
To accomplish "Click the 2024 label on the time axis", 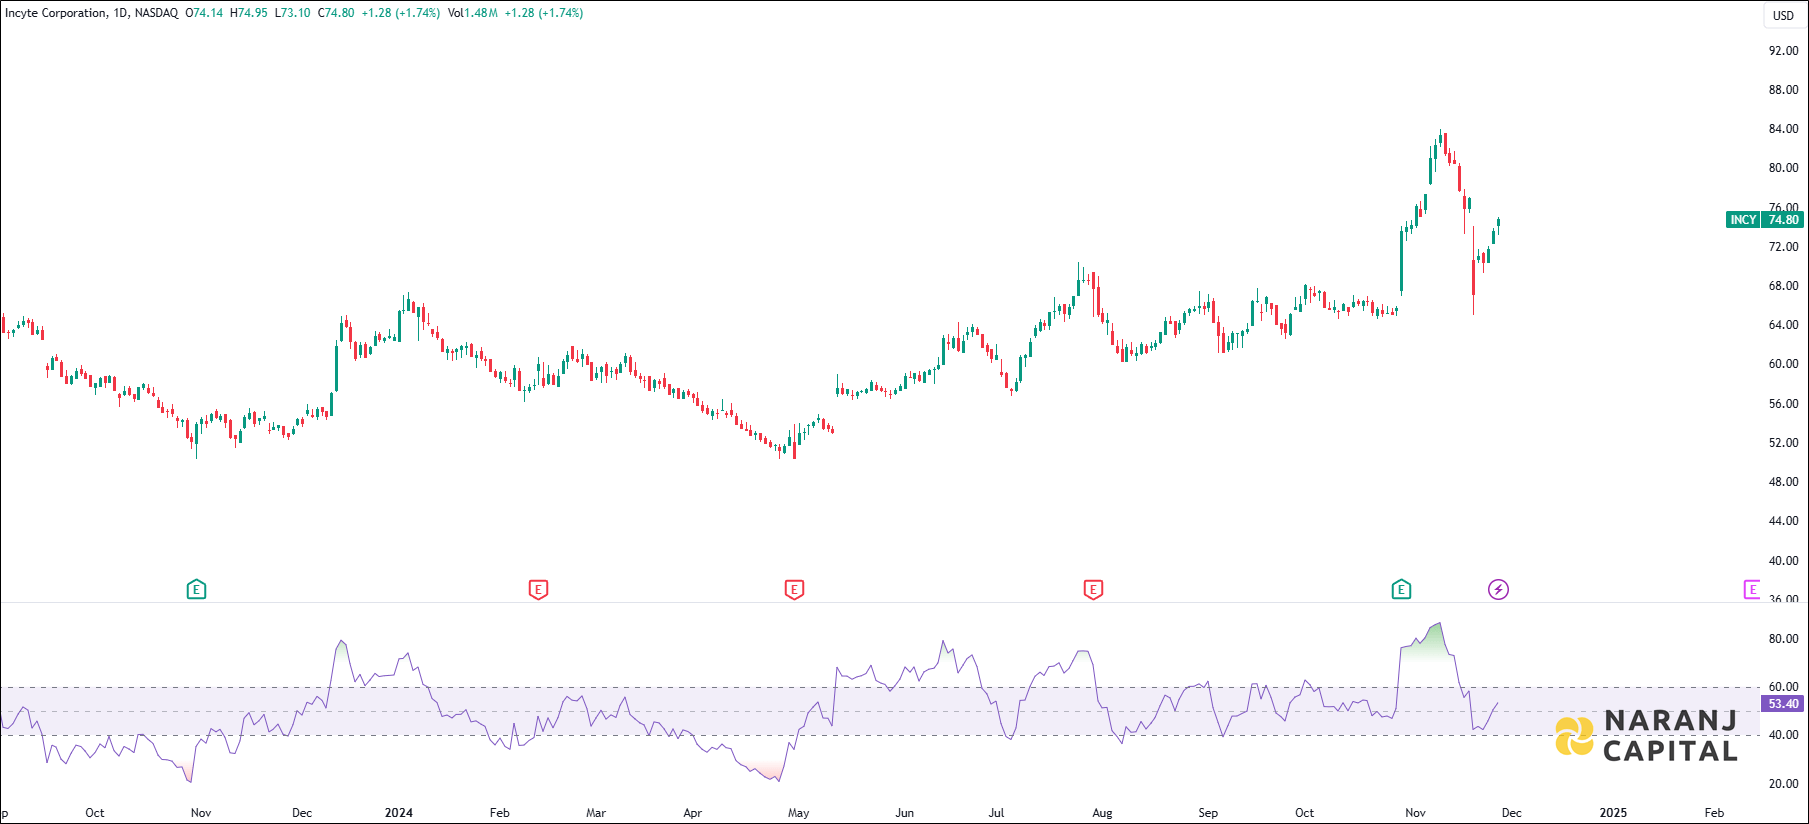I will pyautogui.click(x=398, y=813).
